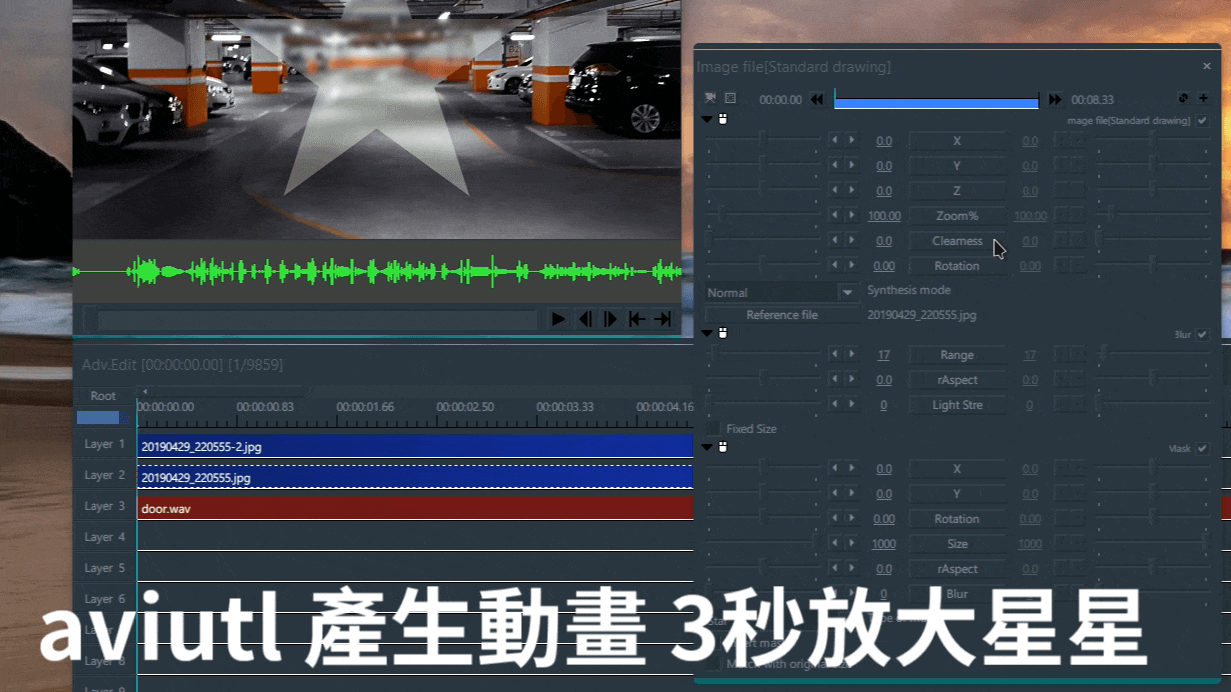Click the rotate-arrows icon near the plus button

point(1184,99)
